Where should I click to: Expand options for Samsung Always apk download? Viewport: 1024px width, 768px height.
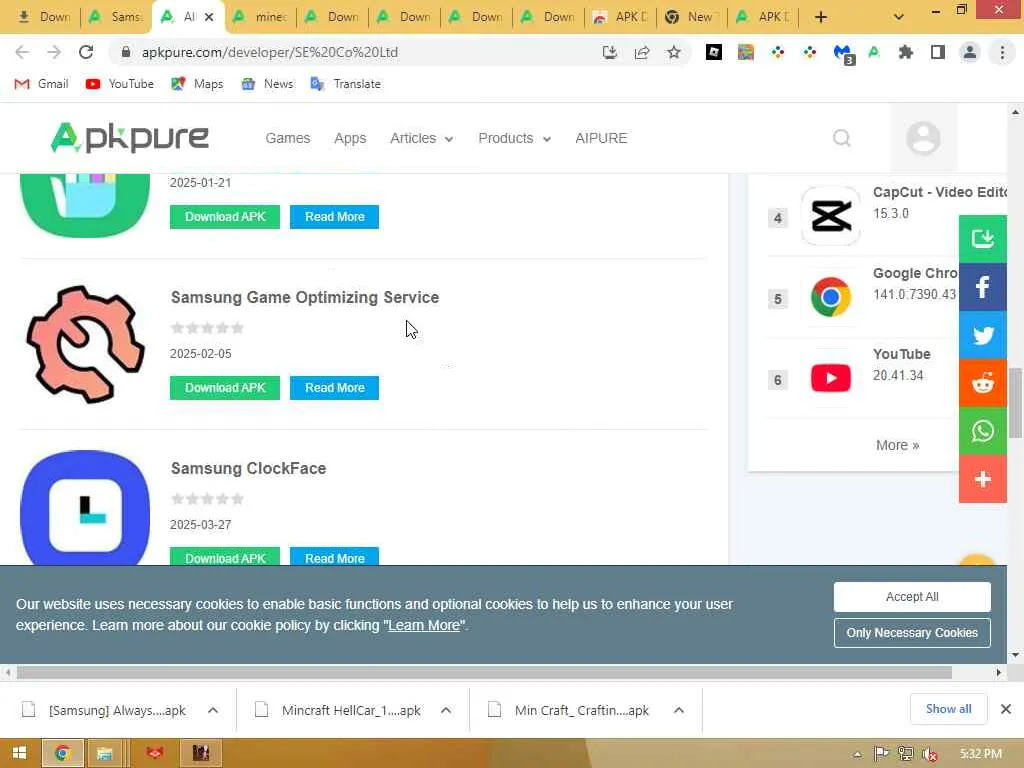click(x=213, y=711)
